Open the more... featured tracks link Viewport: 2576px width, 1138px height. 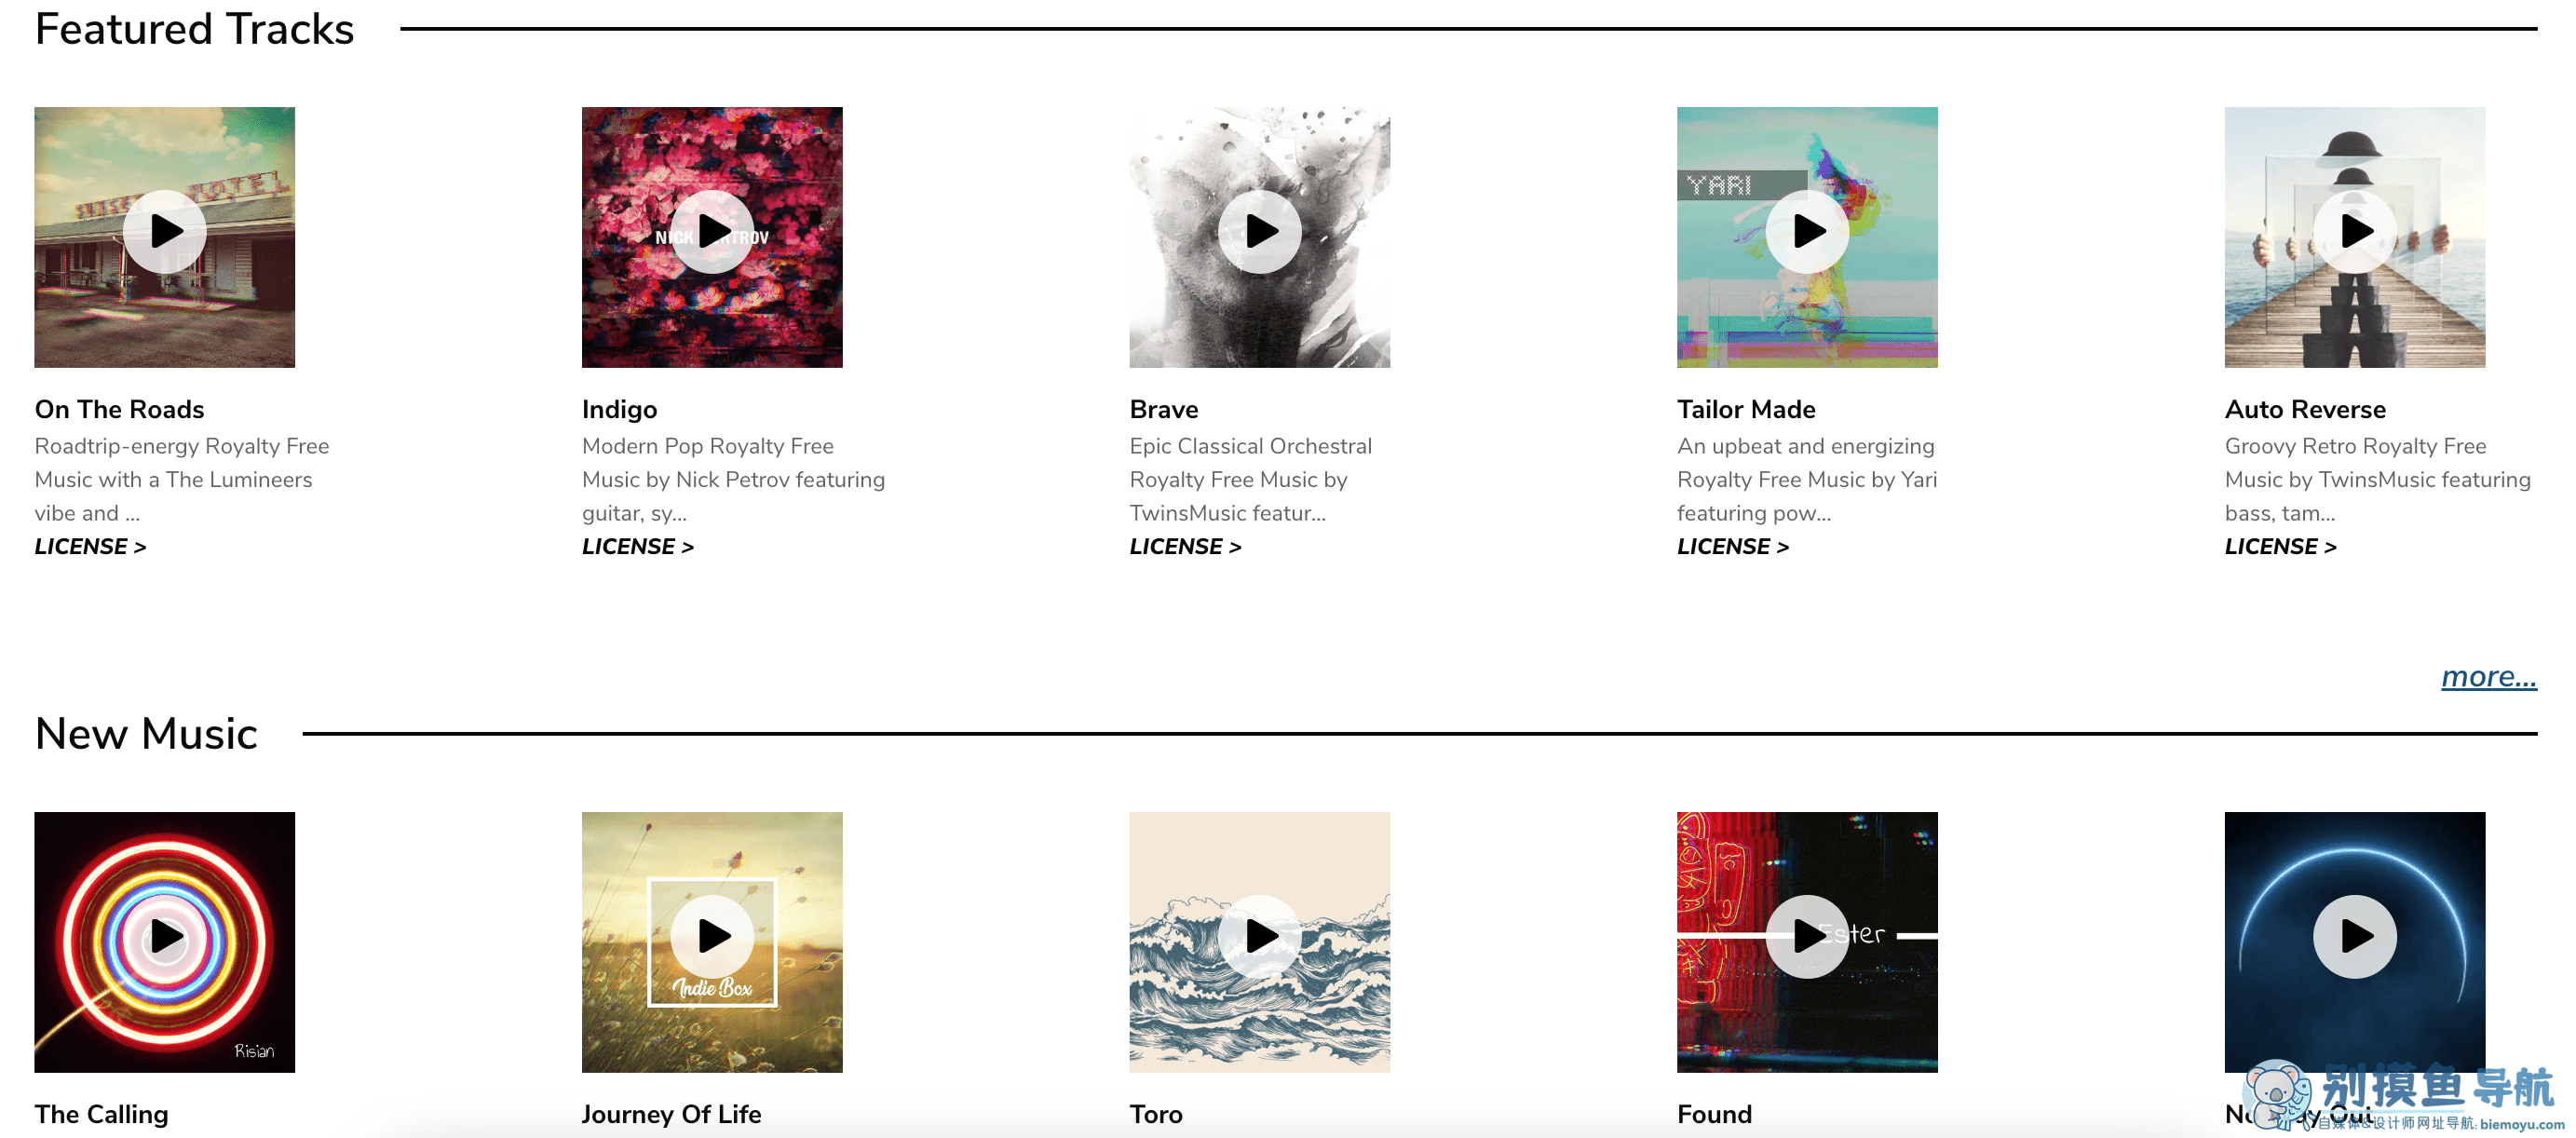(x=2489, y=677)
